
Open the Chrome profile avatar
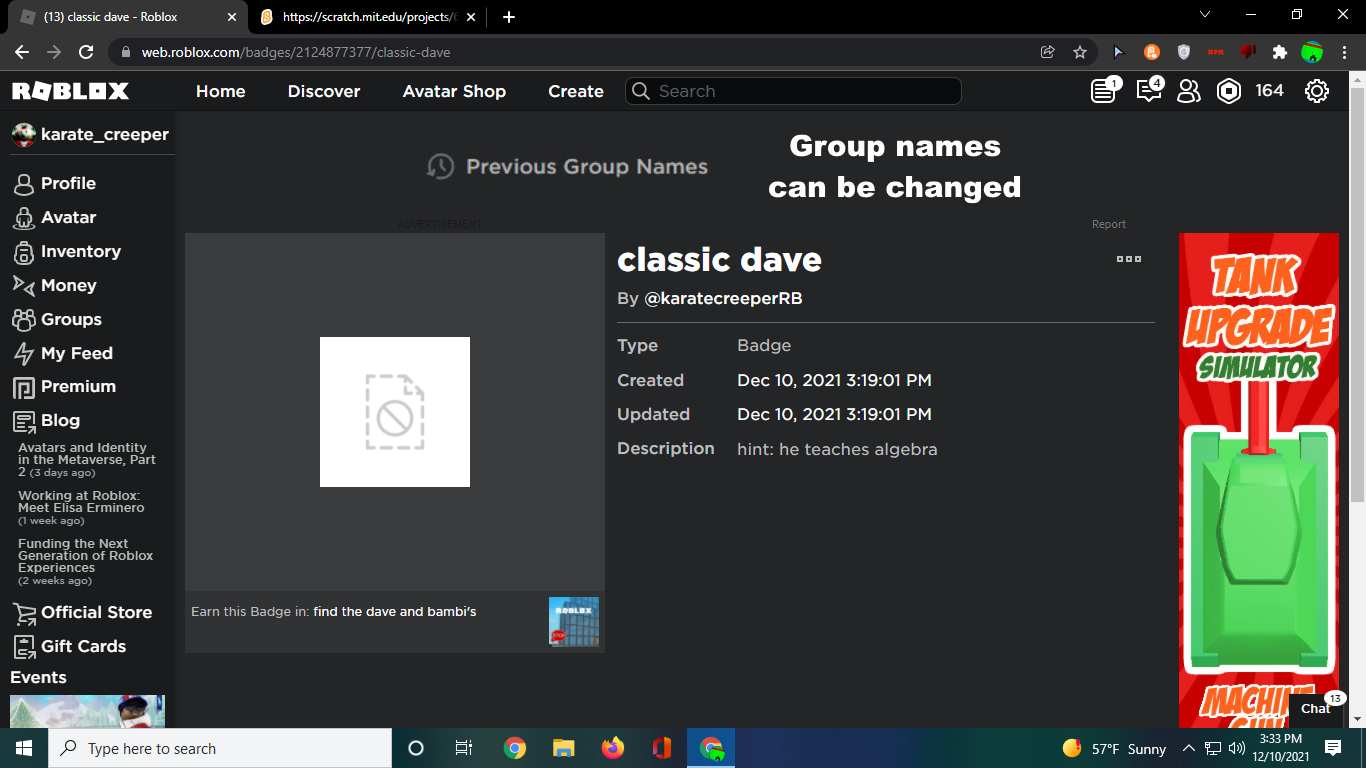pos(1312,52)
